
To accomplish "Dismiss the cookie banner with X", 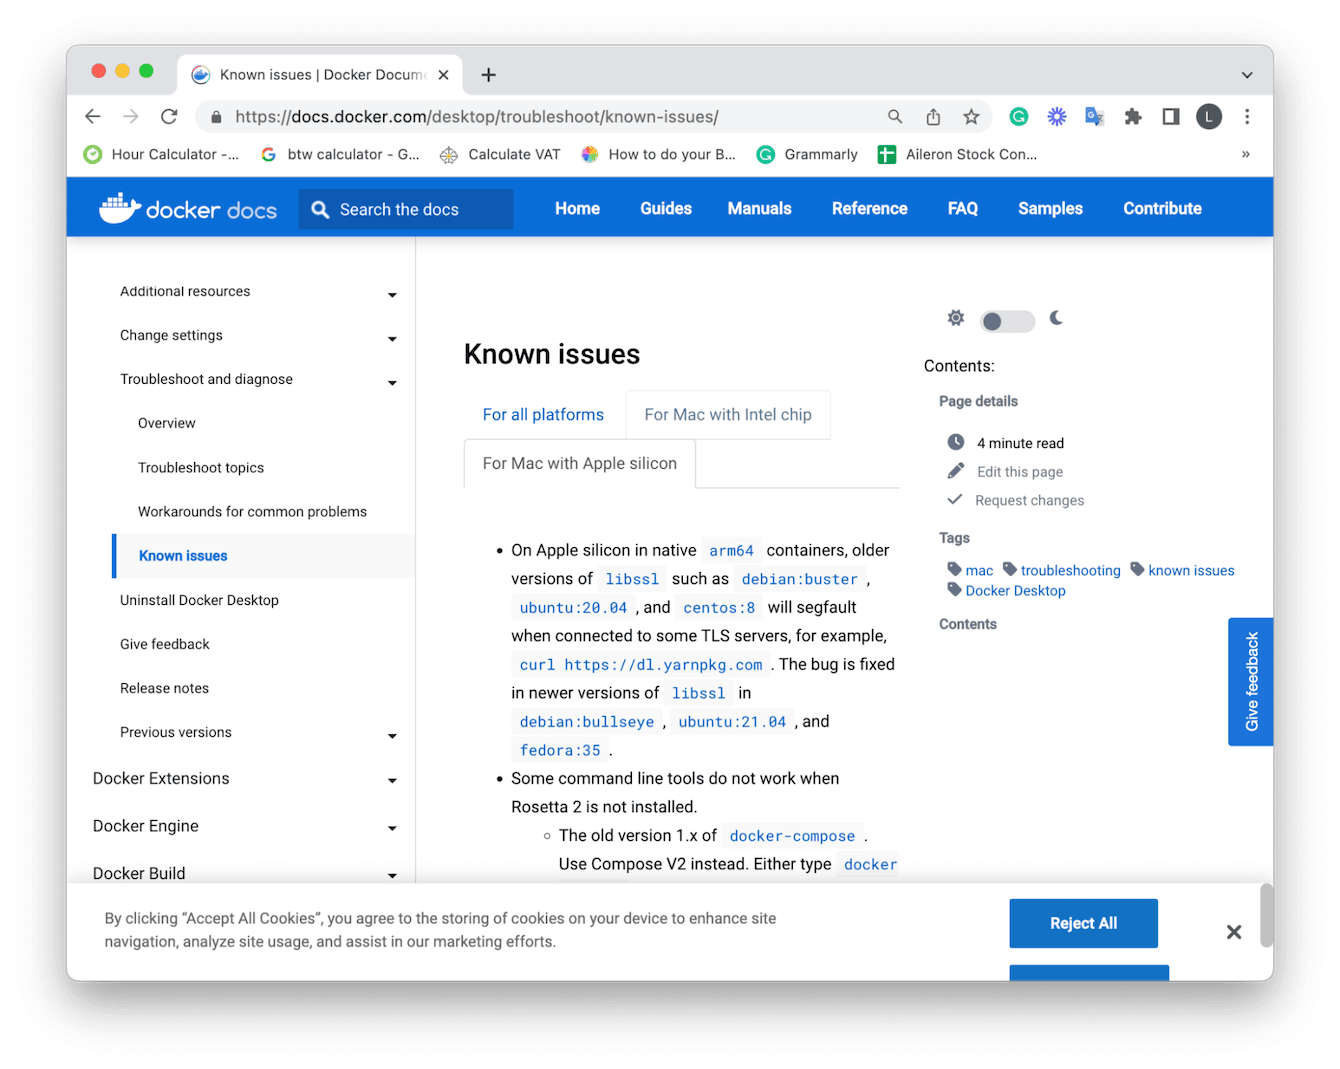I will [1234, 932].
